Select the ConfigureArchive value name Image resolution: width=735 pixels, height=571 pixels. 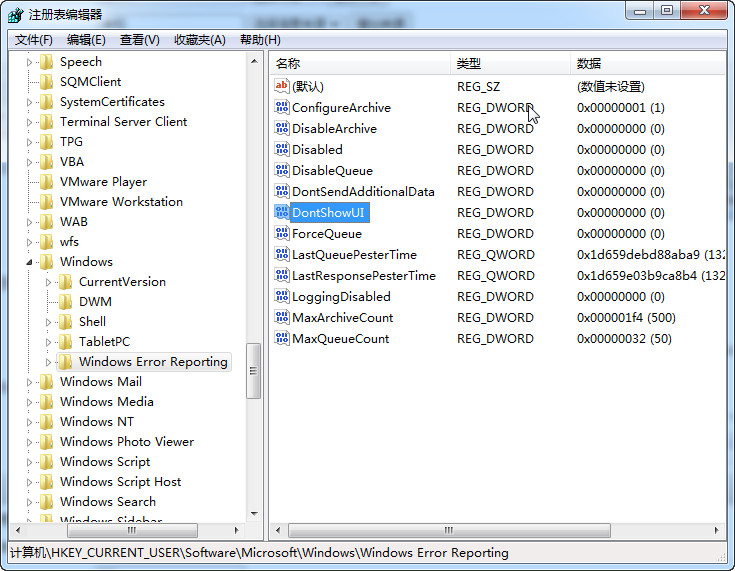[341, 108]
